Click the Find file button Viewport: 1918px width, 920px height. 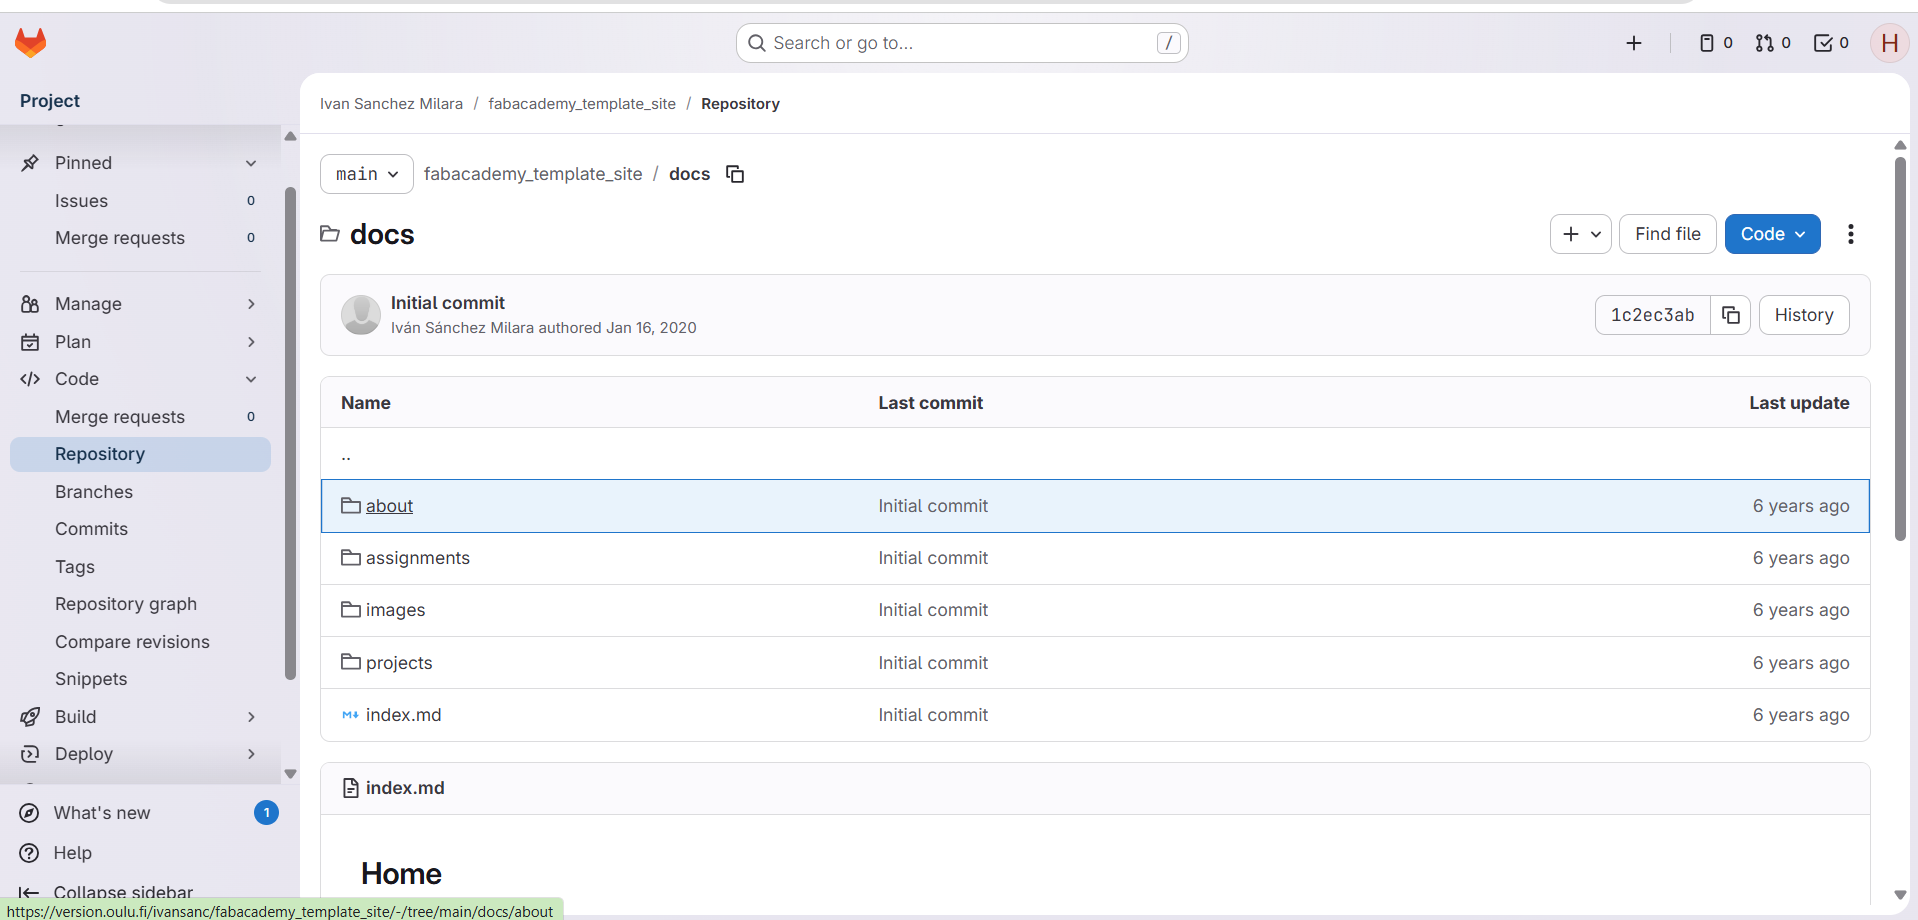pyautogui.click(x=1667, y=234)
